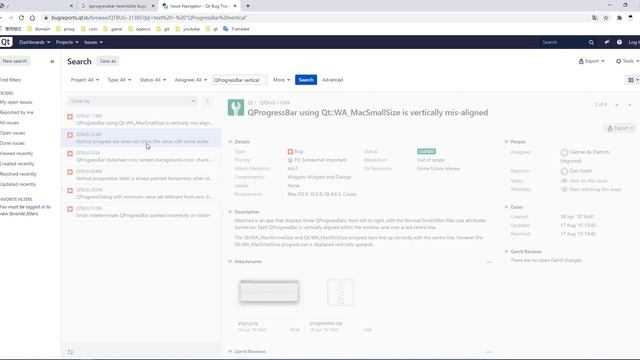Go to next issue arrow icon
640x360 pixels.
point(629,105)
